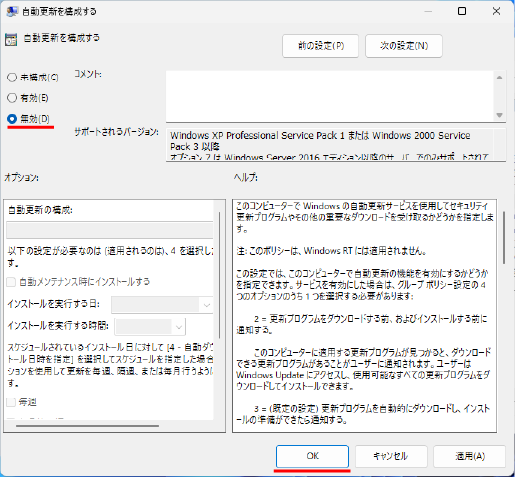Select the 有効(E) radio button
Screen dimensions: 515x477
(12, 98)
